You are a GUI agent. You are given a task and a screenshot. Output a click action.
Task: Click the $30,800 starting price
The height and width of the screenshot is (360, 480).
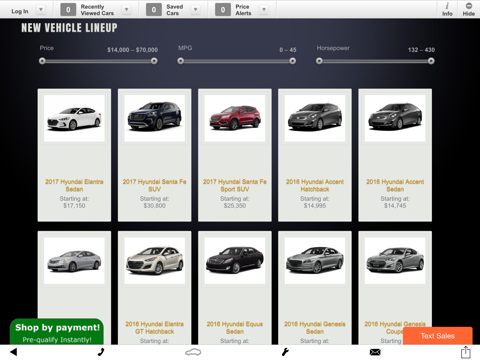point(154,206)
